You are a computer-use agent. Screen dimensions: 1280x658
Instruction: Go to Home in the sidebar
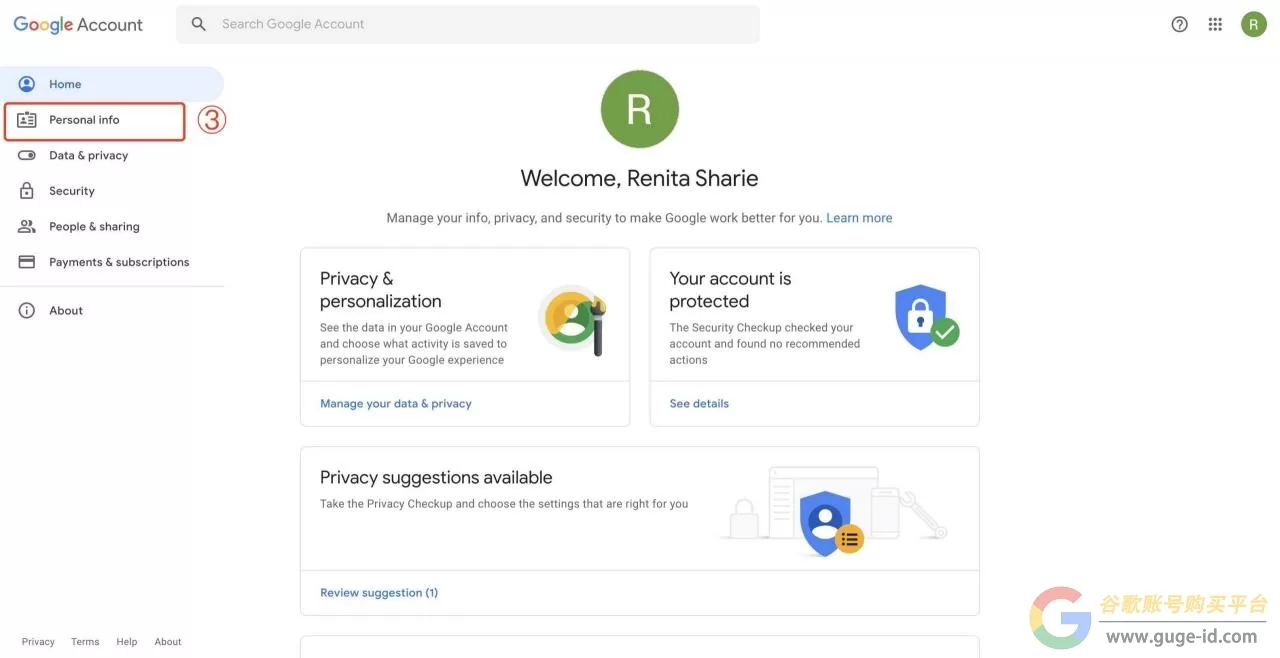pyautogui.click(x=113, y=84)
